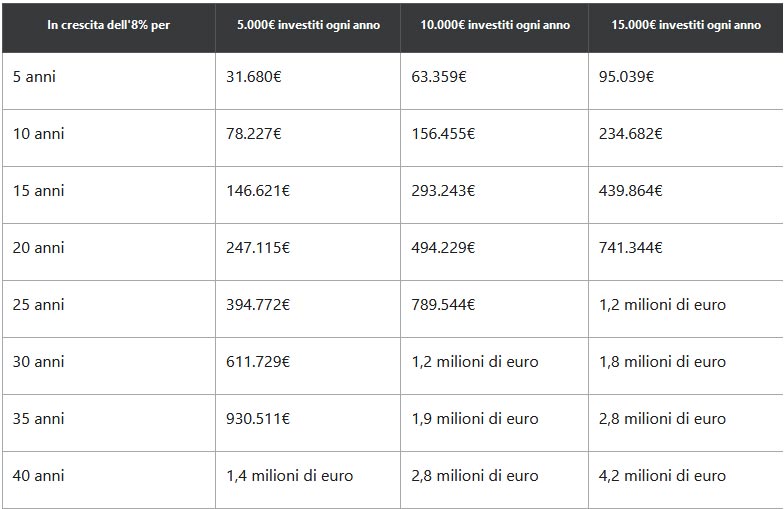Click the "25 anni" row label
The image size is (784, 509).
click(39, 304)
